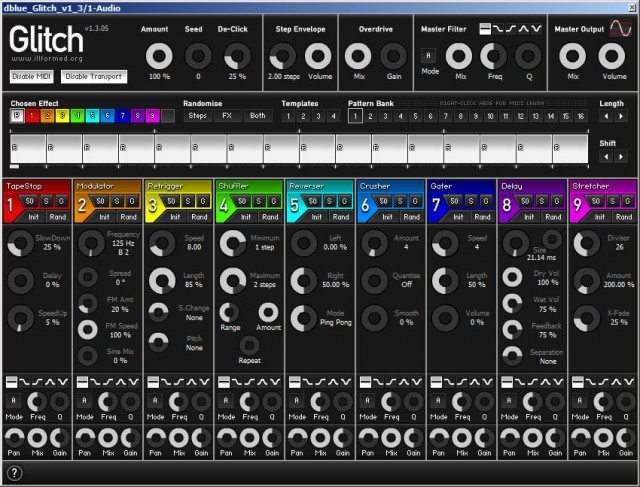Viewport: 640px width, 487px height.
Task: Select the notch filter shape in Master Filter
Action: [x=536, y=29]
